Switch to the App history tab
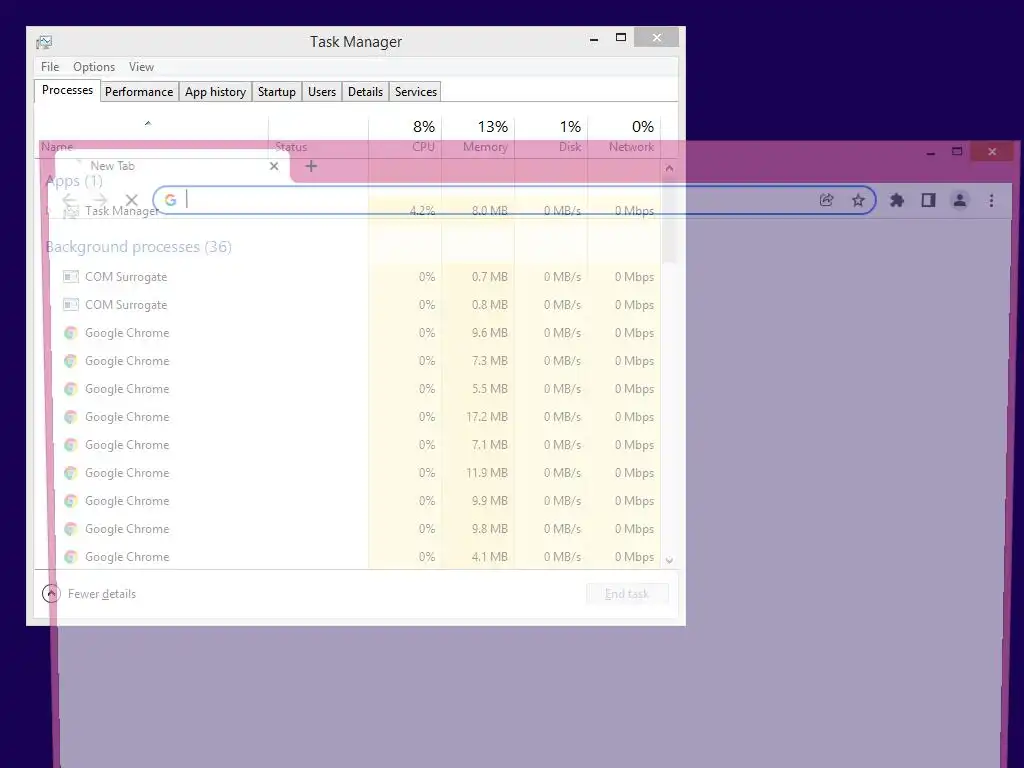 pos(216,91)
